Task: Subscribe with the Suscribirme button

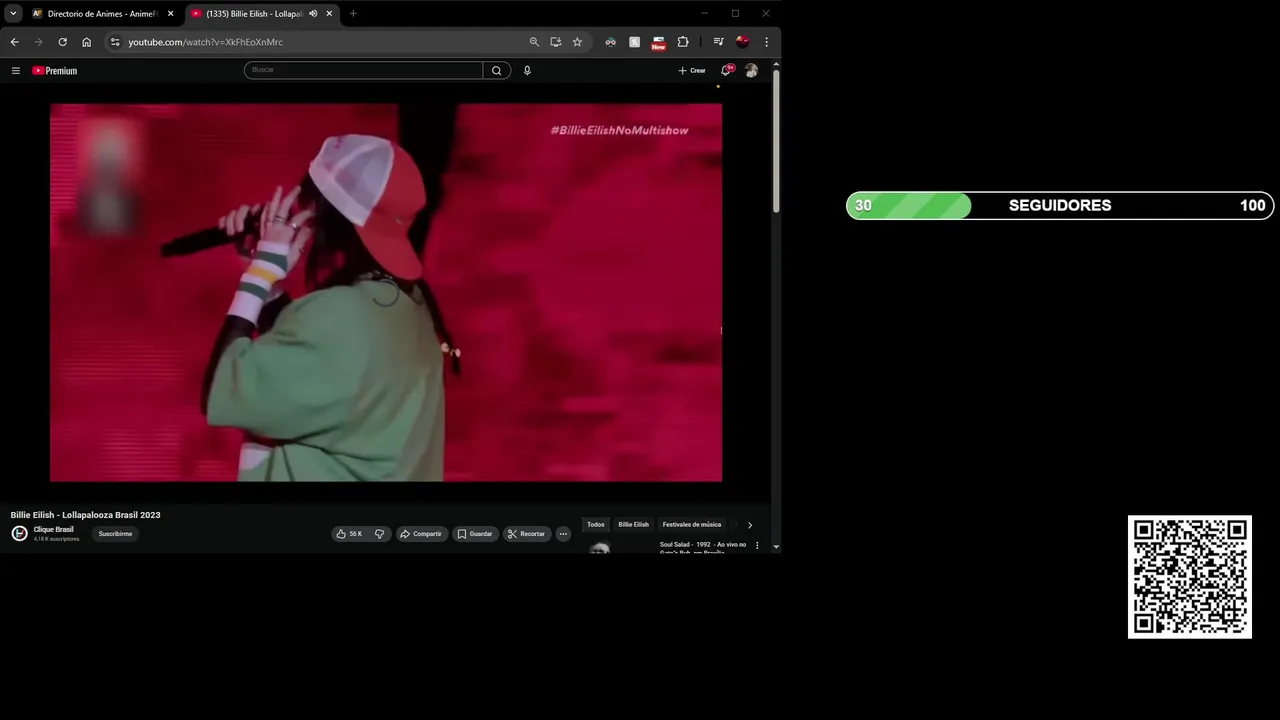Action: [x=115, y=534]
